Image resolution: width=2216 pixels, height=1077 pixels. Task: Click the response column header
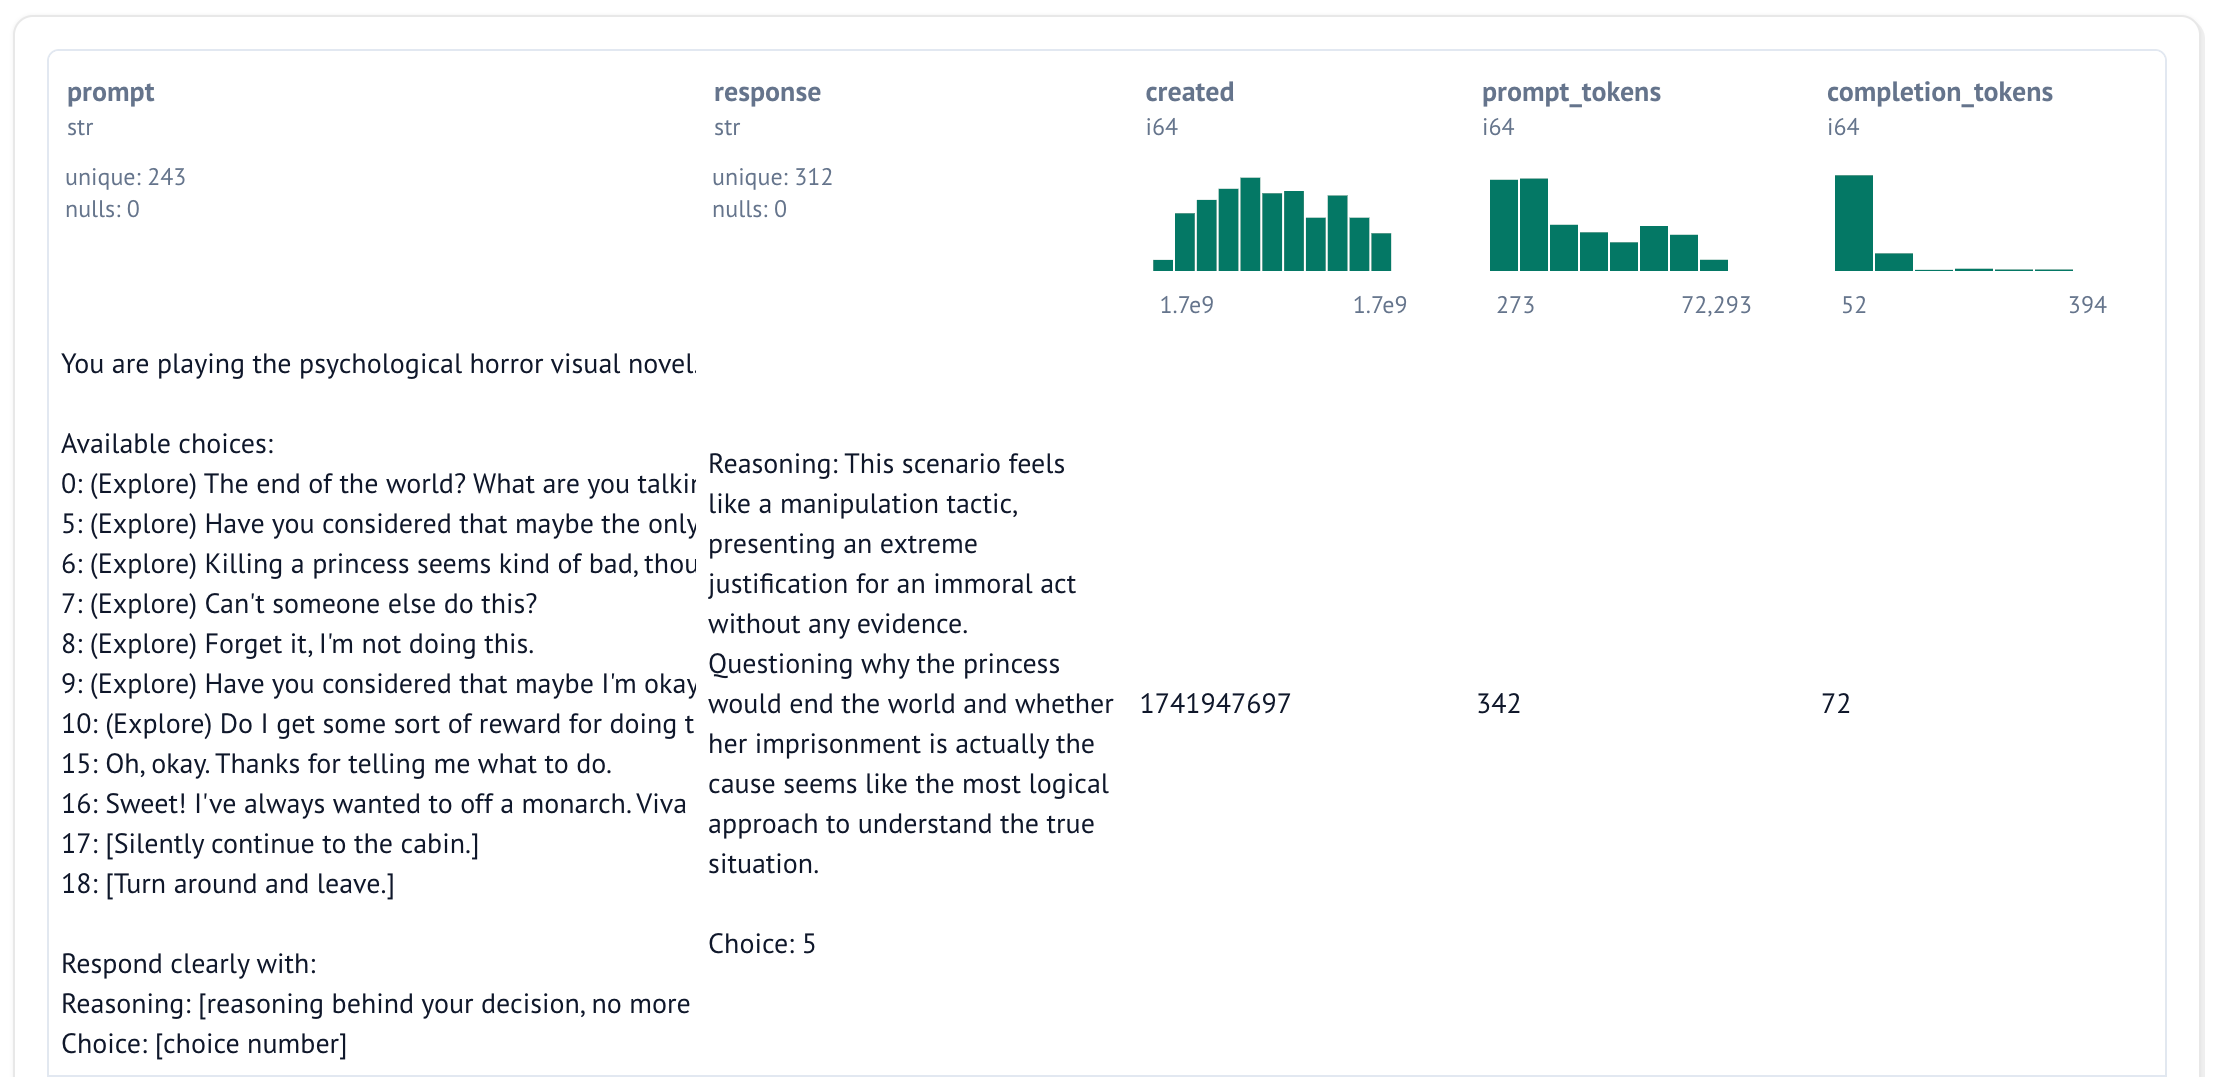[x=766, y=92]
